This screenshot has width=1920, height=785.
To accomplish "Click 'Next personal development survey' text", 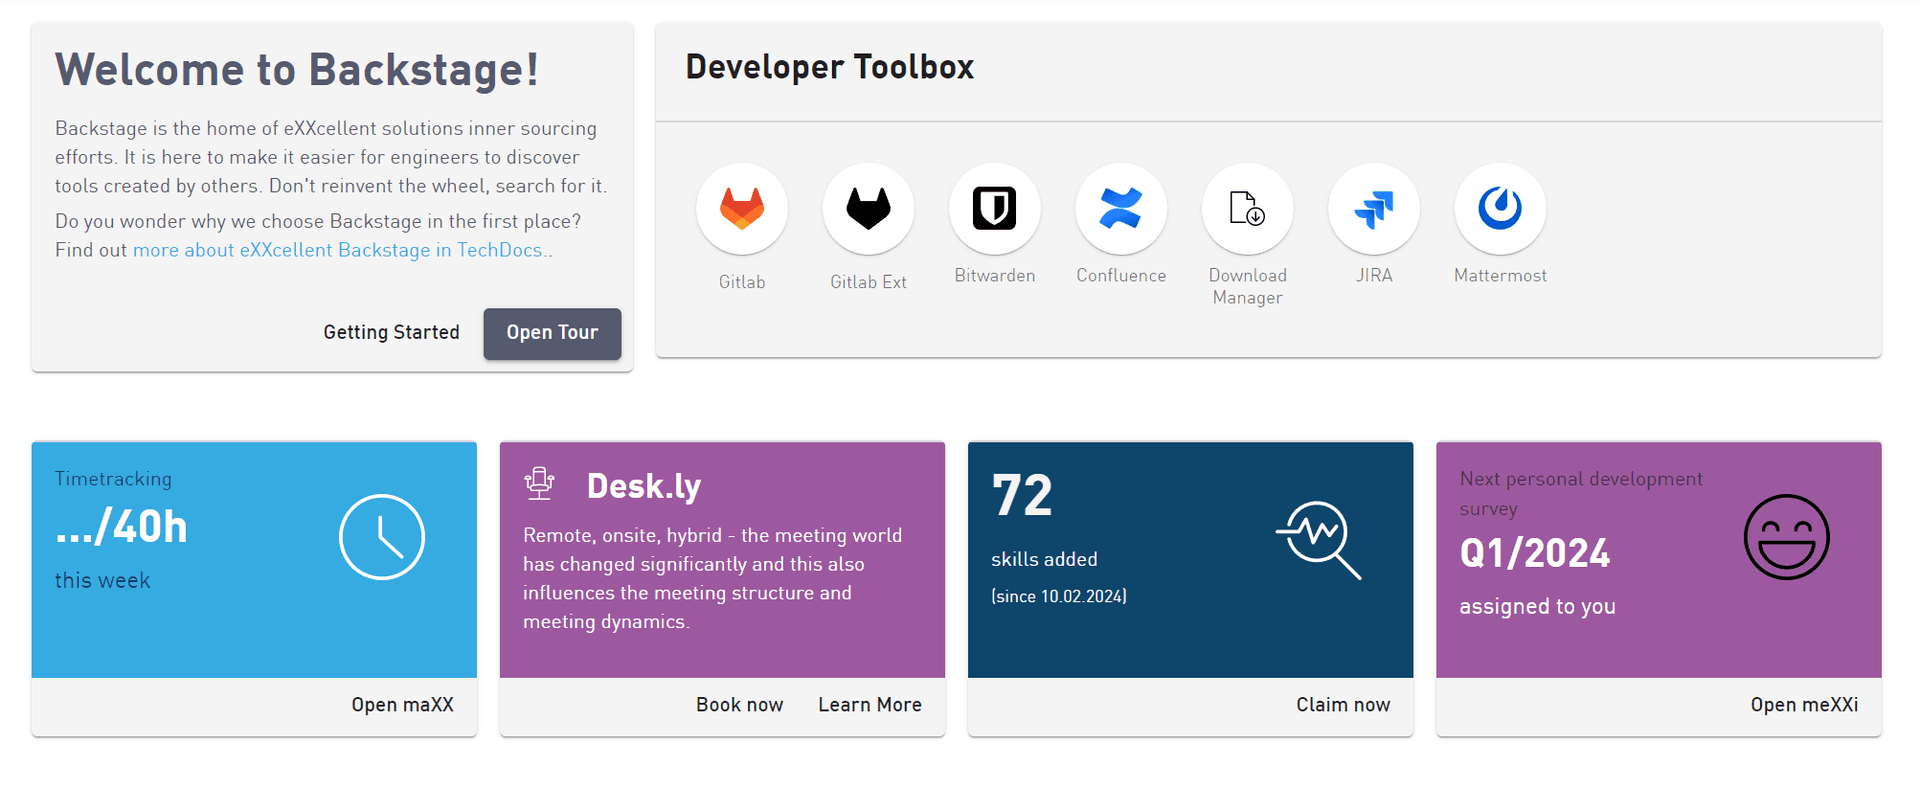I will (x=1581, y=494).
